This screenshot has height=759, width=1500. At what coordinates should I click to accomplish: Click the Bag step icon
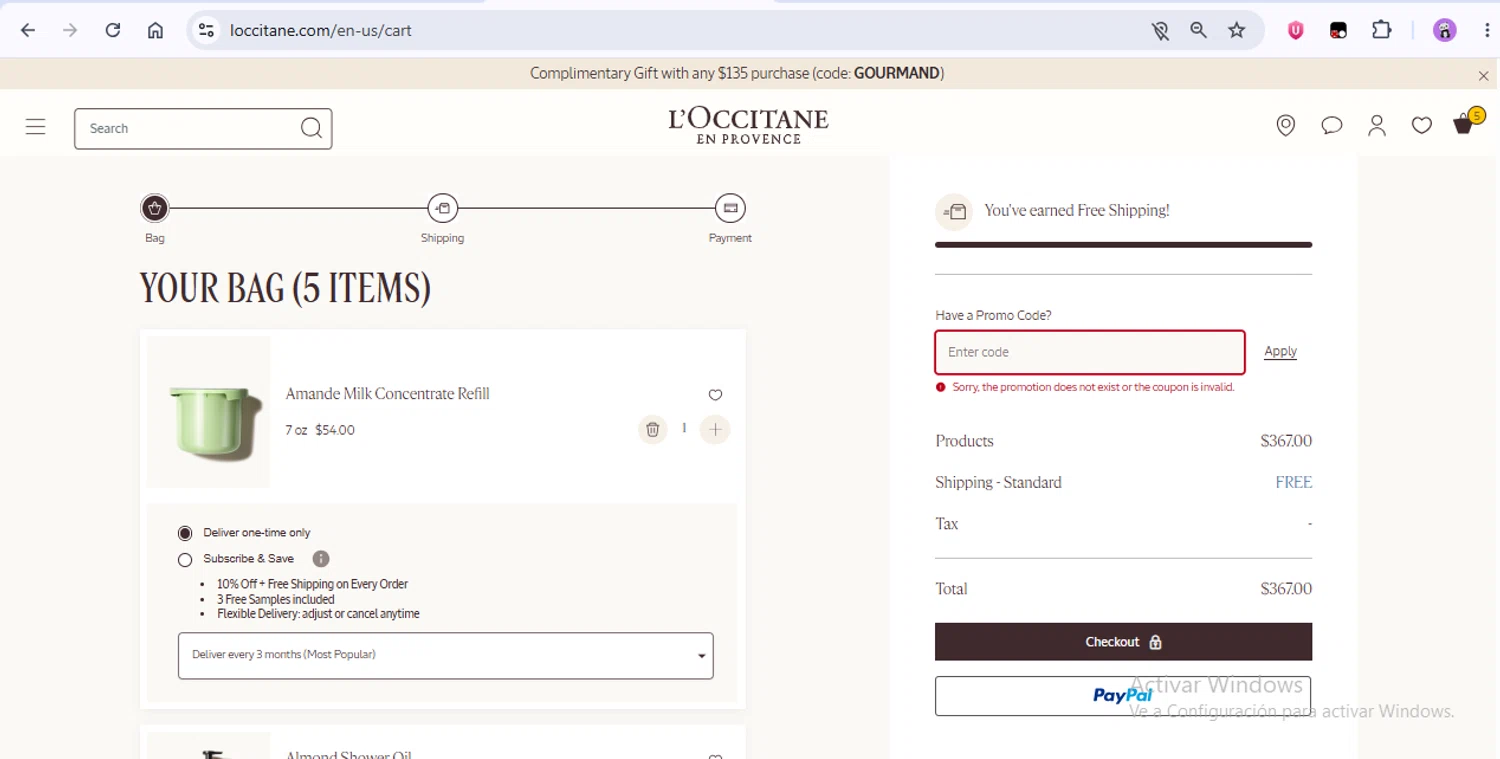click(154, 208)
